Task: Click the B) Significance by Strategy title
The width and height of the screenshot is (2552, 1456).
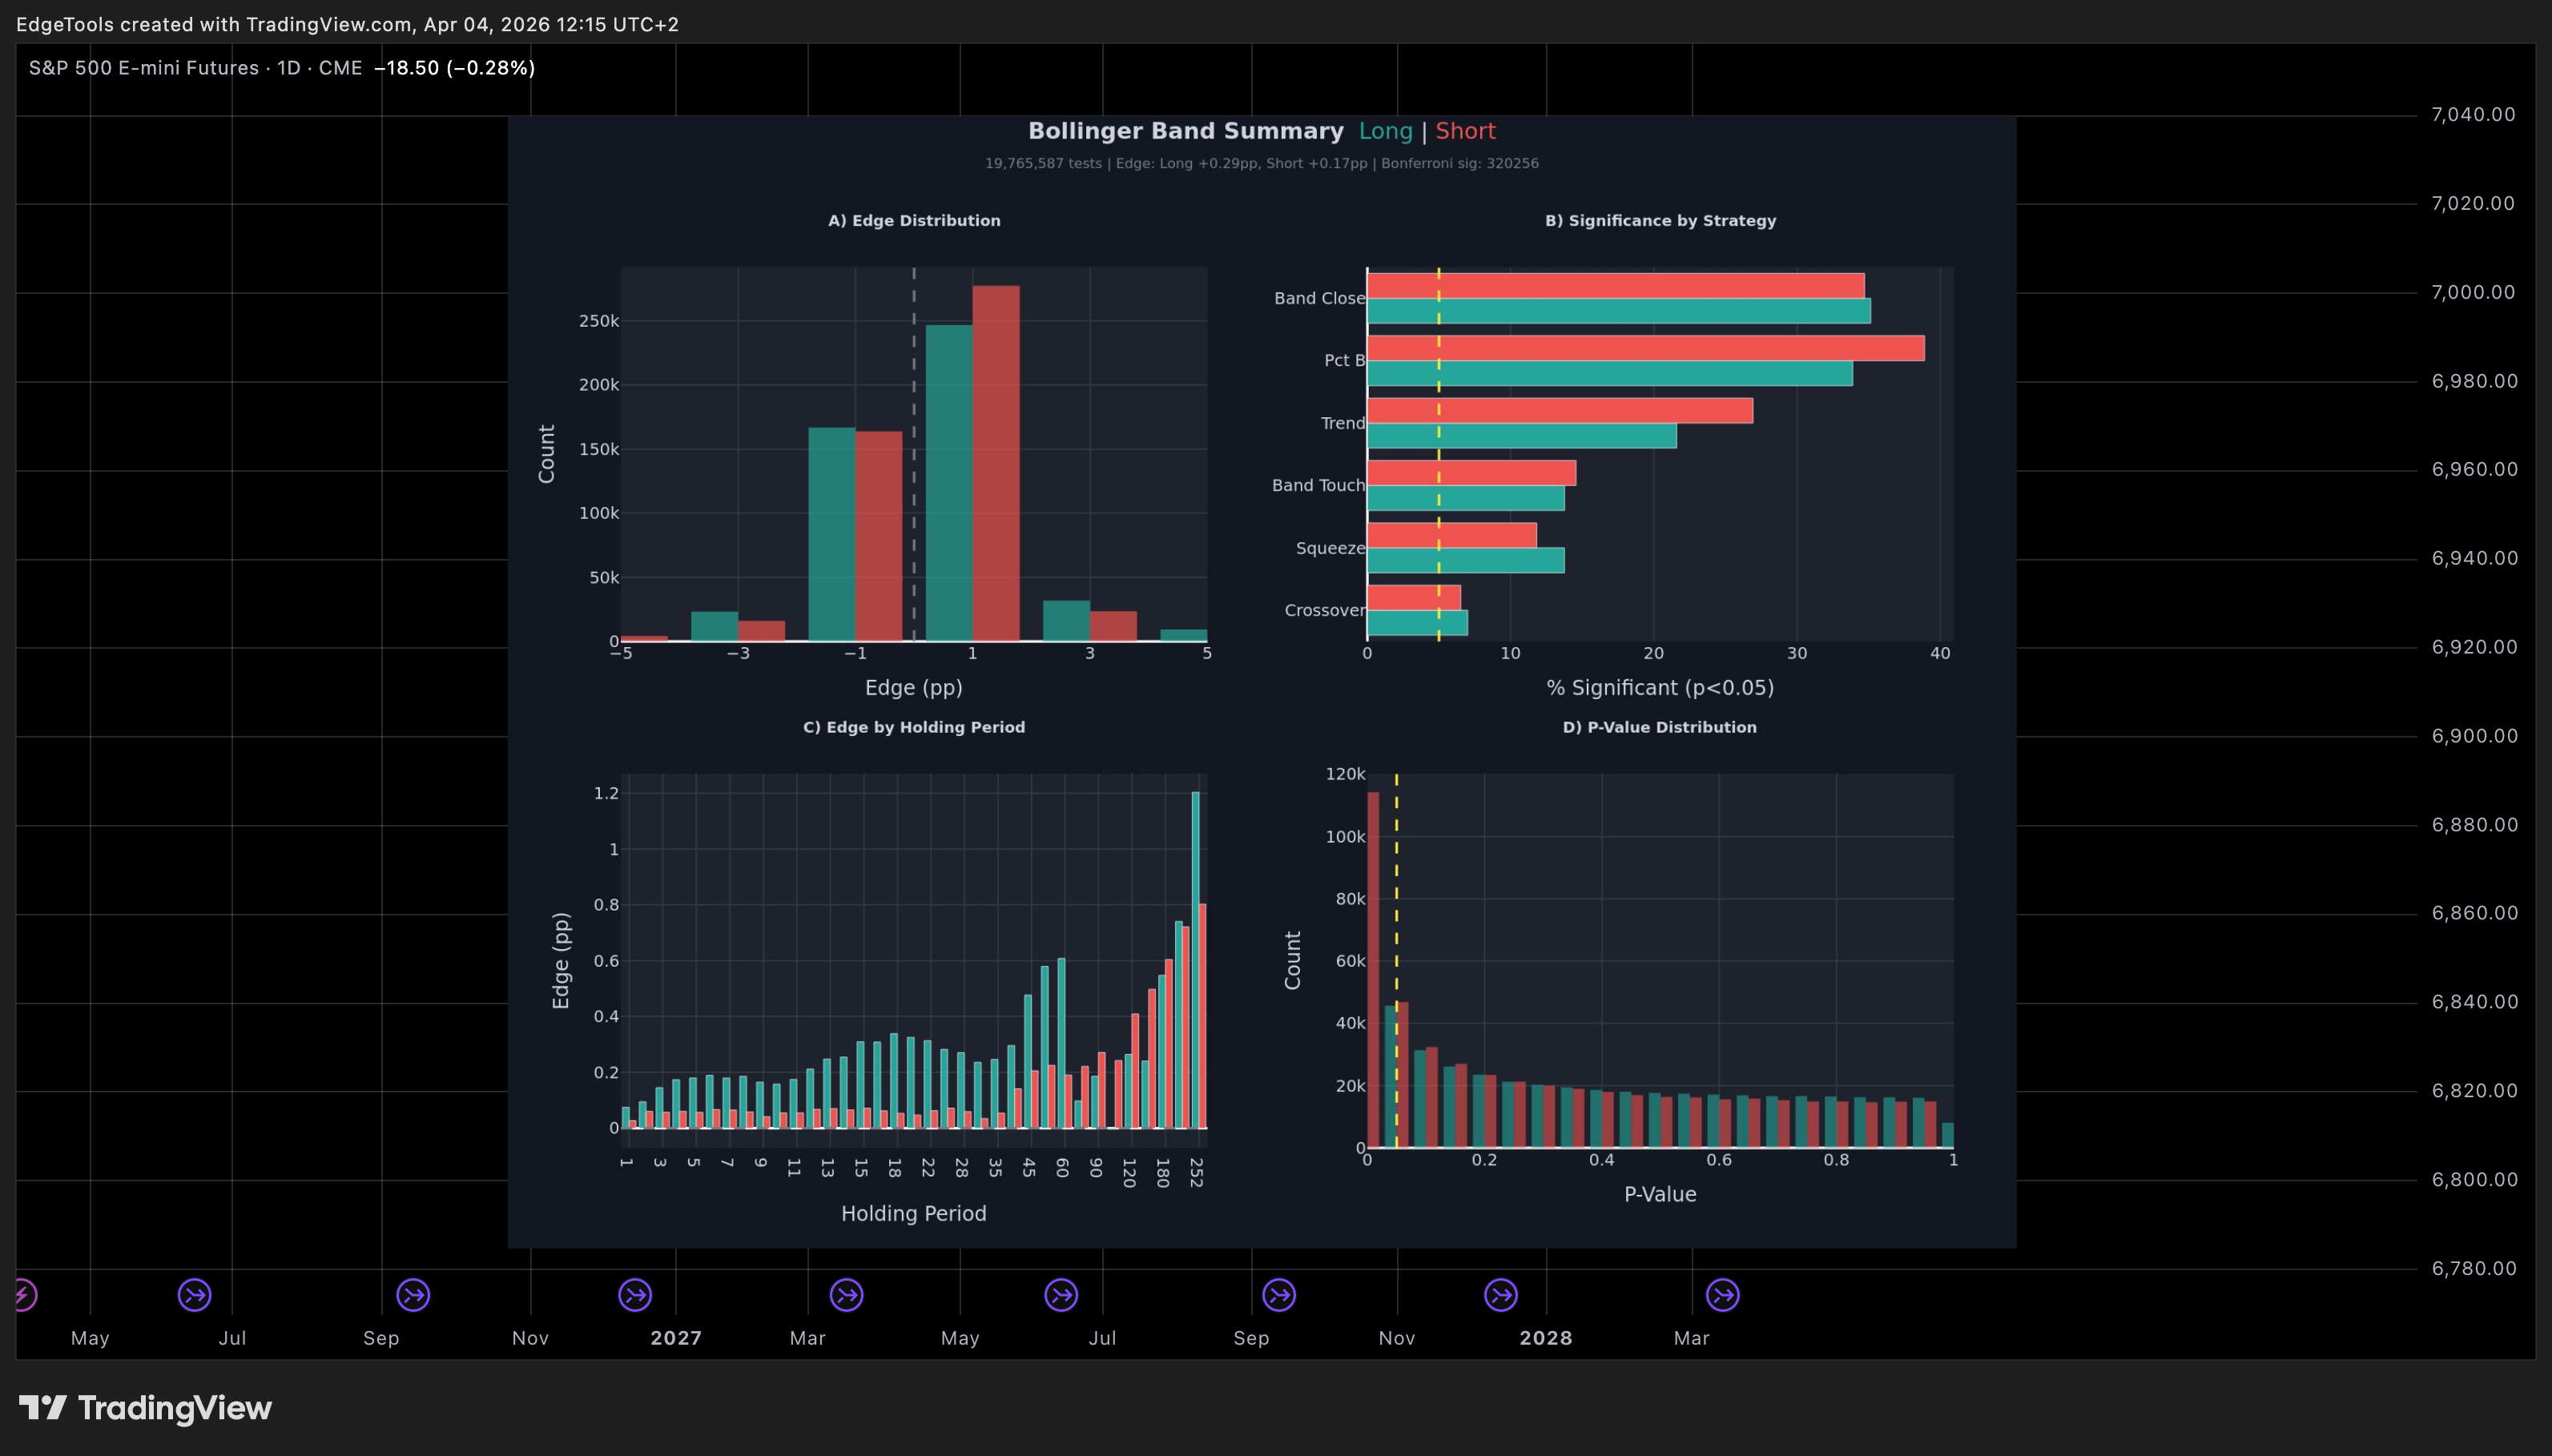Action: [x=1660, y=221]
